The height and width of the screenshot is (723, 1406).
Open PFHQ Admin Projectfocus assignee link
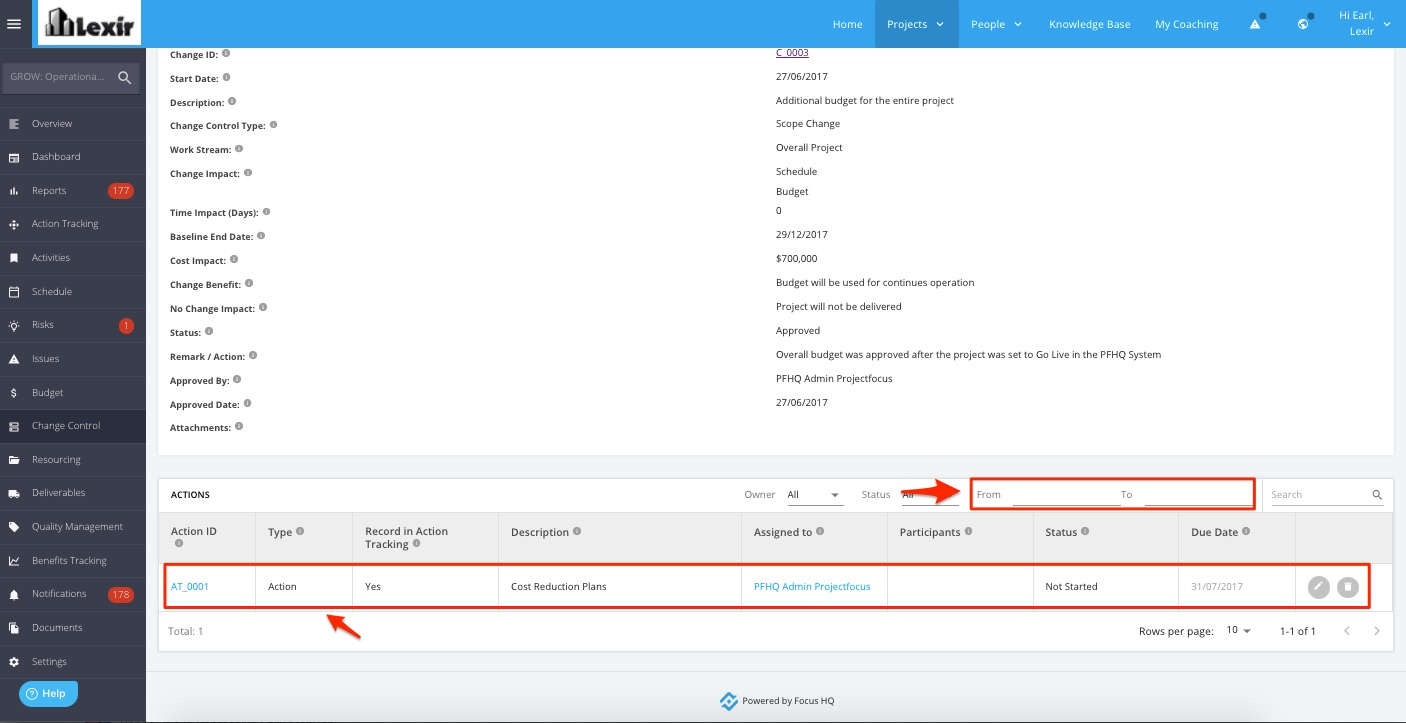[x=812, y=587]
